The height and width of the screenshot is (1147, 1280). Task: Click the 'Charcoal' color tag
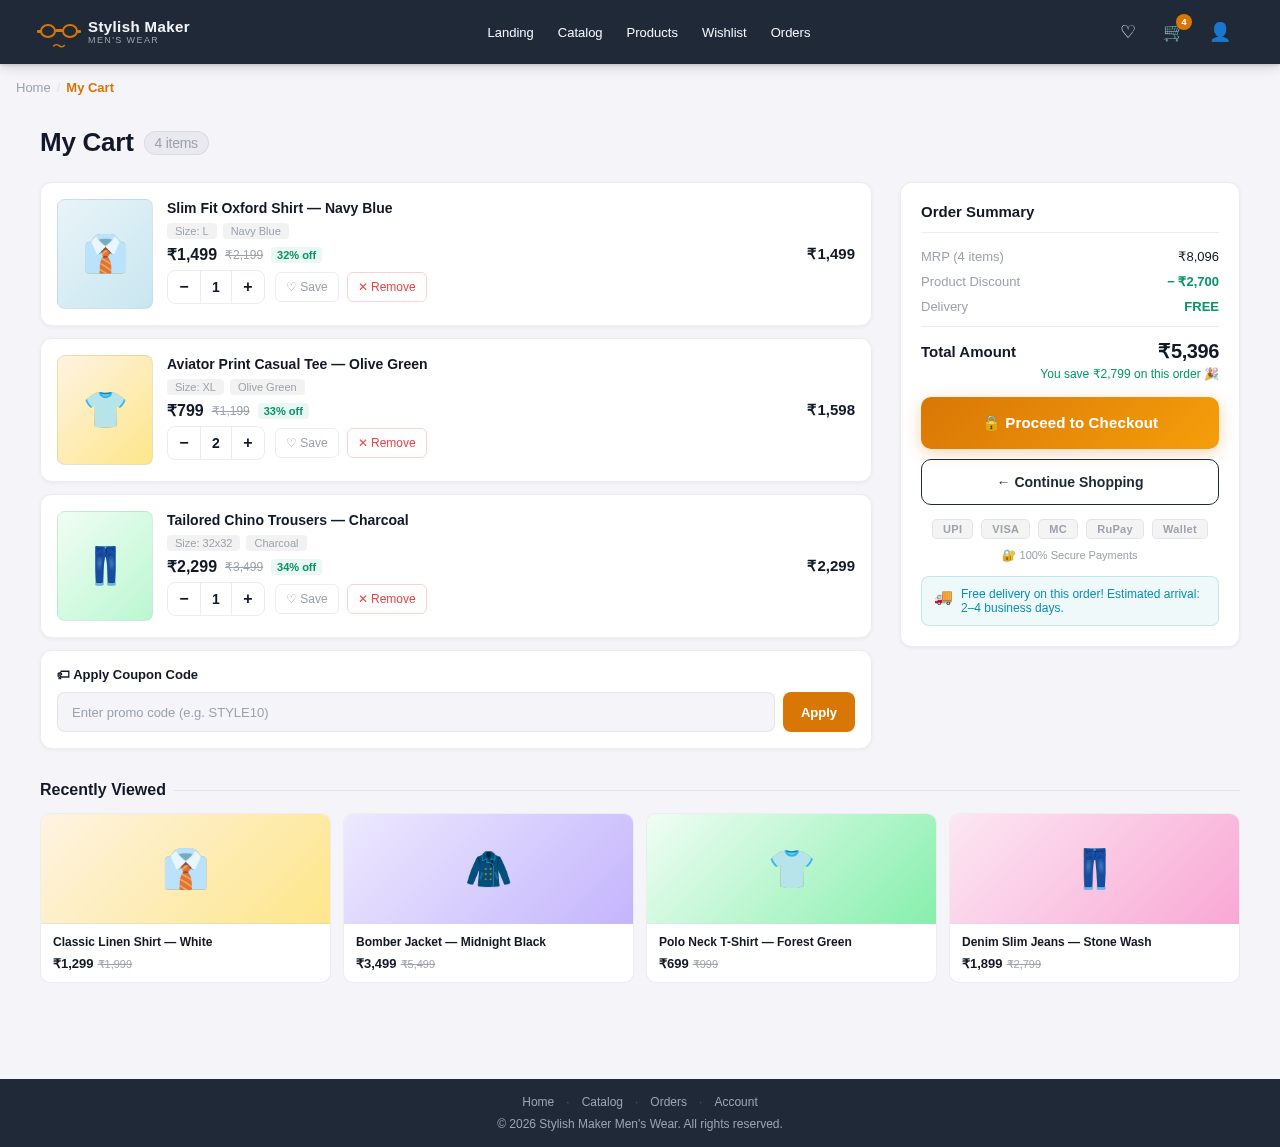pyautogui.click(x=276, y=543)
